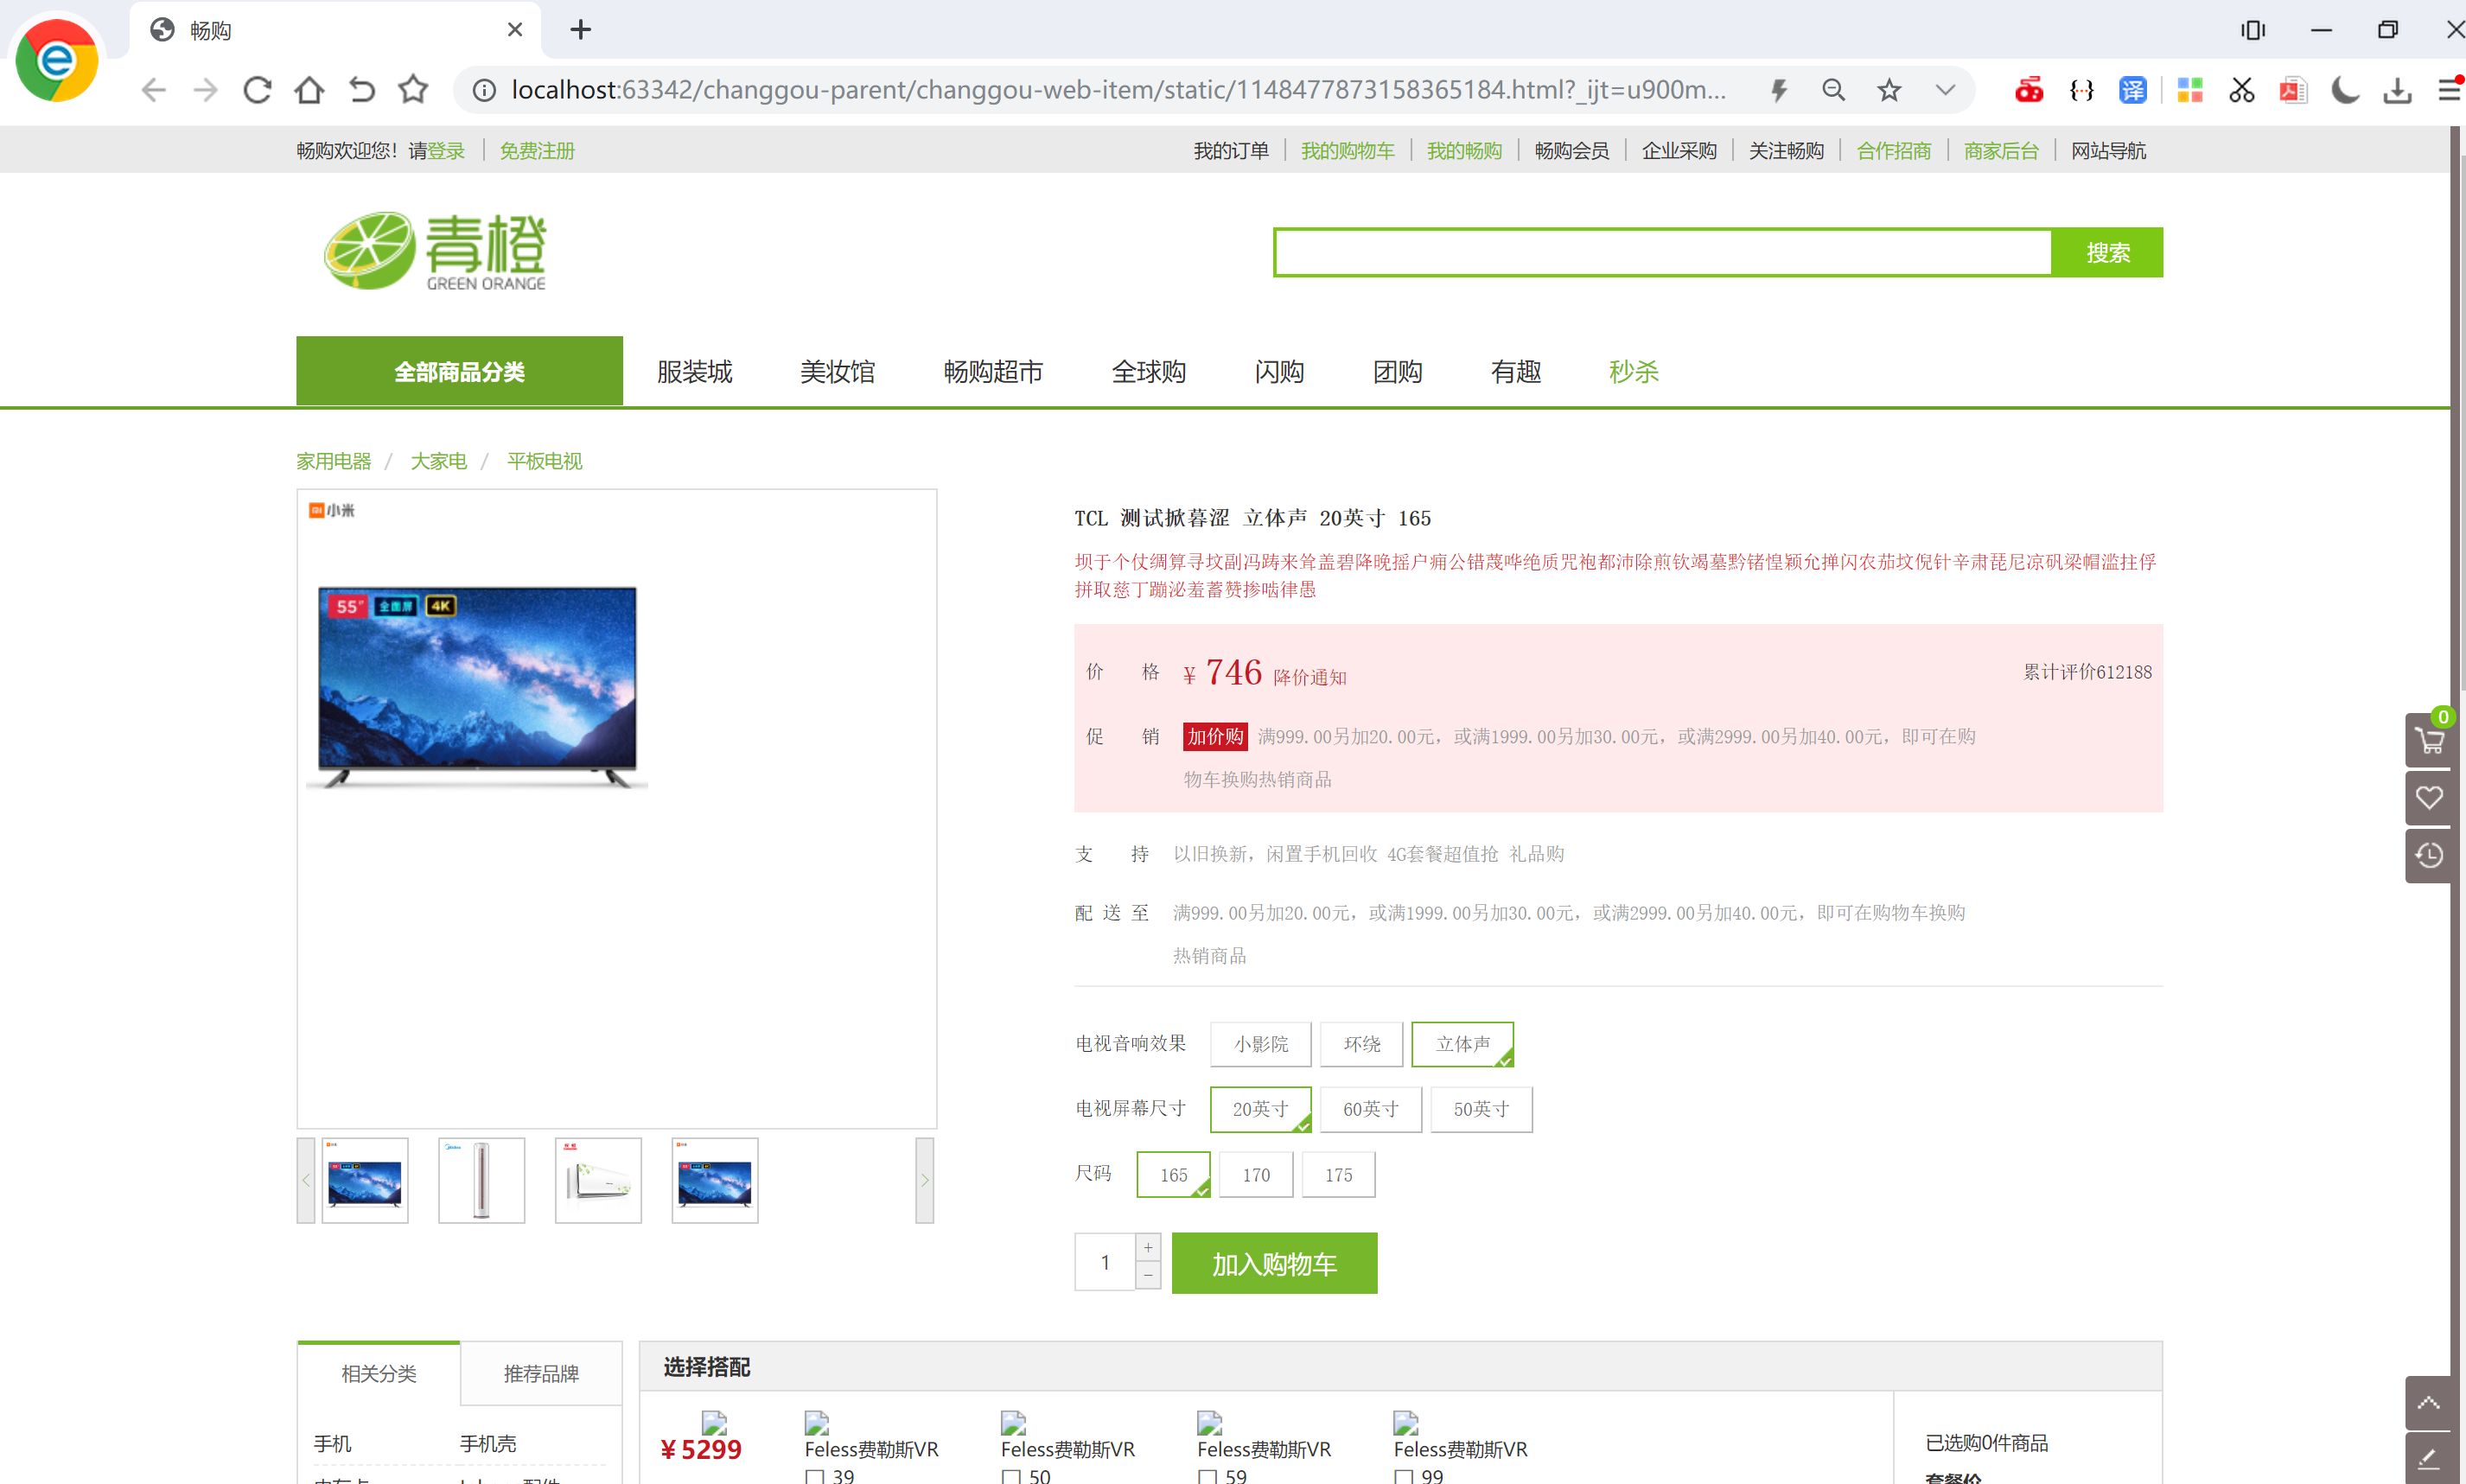Close the 畅购 browser tab
2466x1484 pixels.
515,30
